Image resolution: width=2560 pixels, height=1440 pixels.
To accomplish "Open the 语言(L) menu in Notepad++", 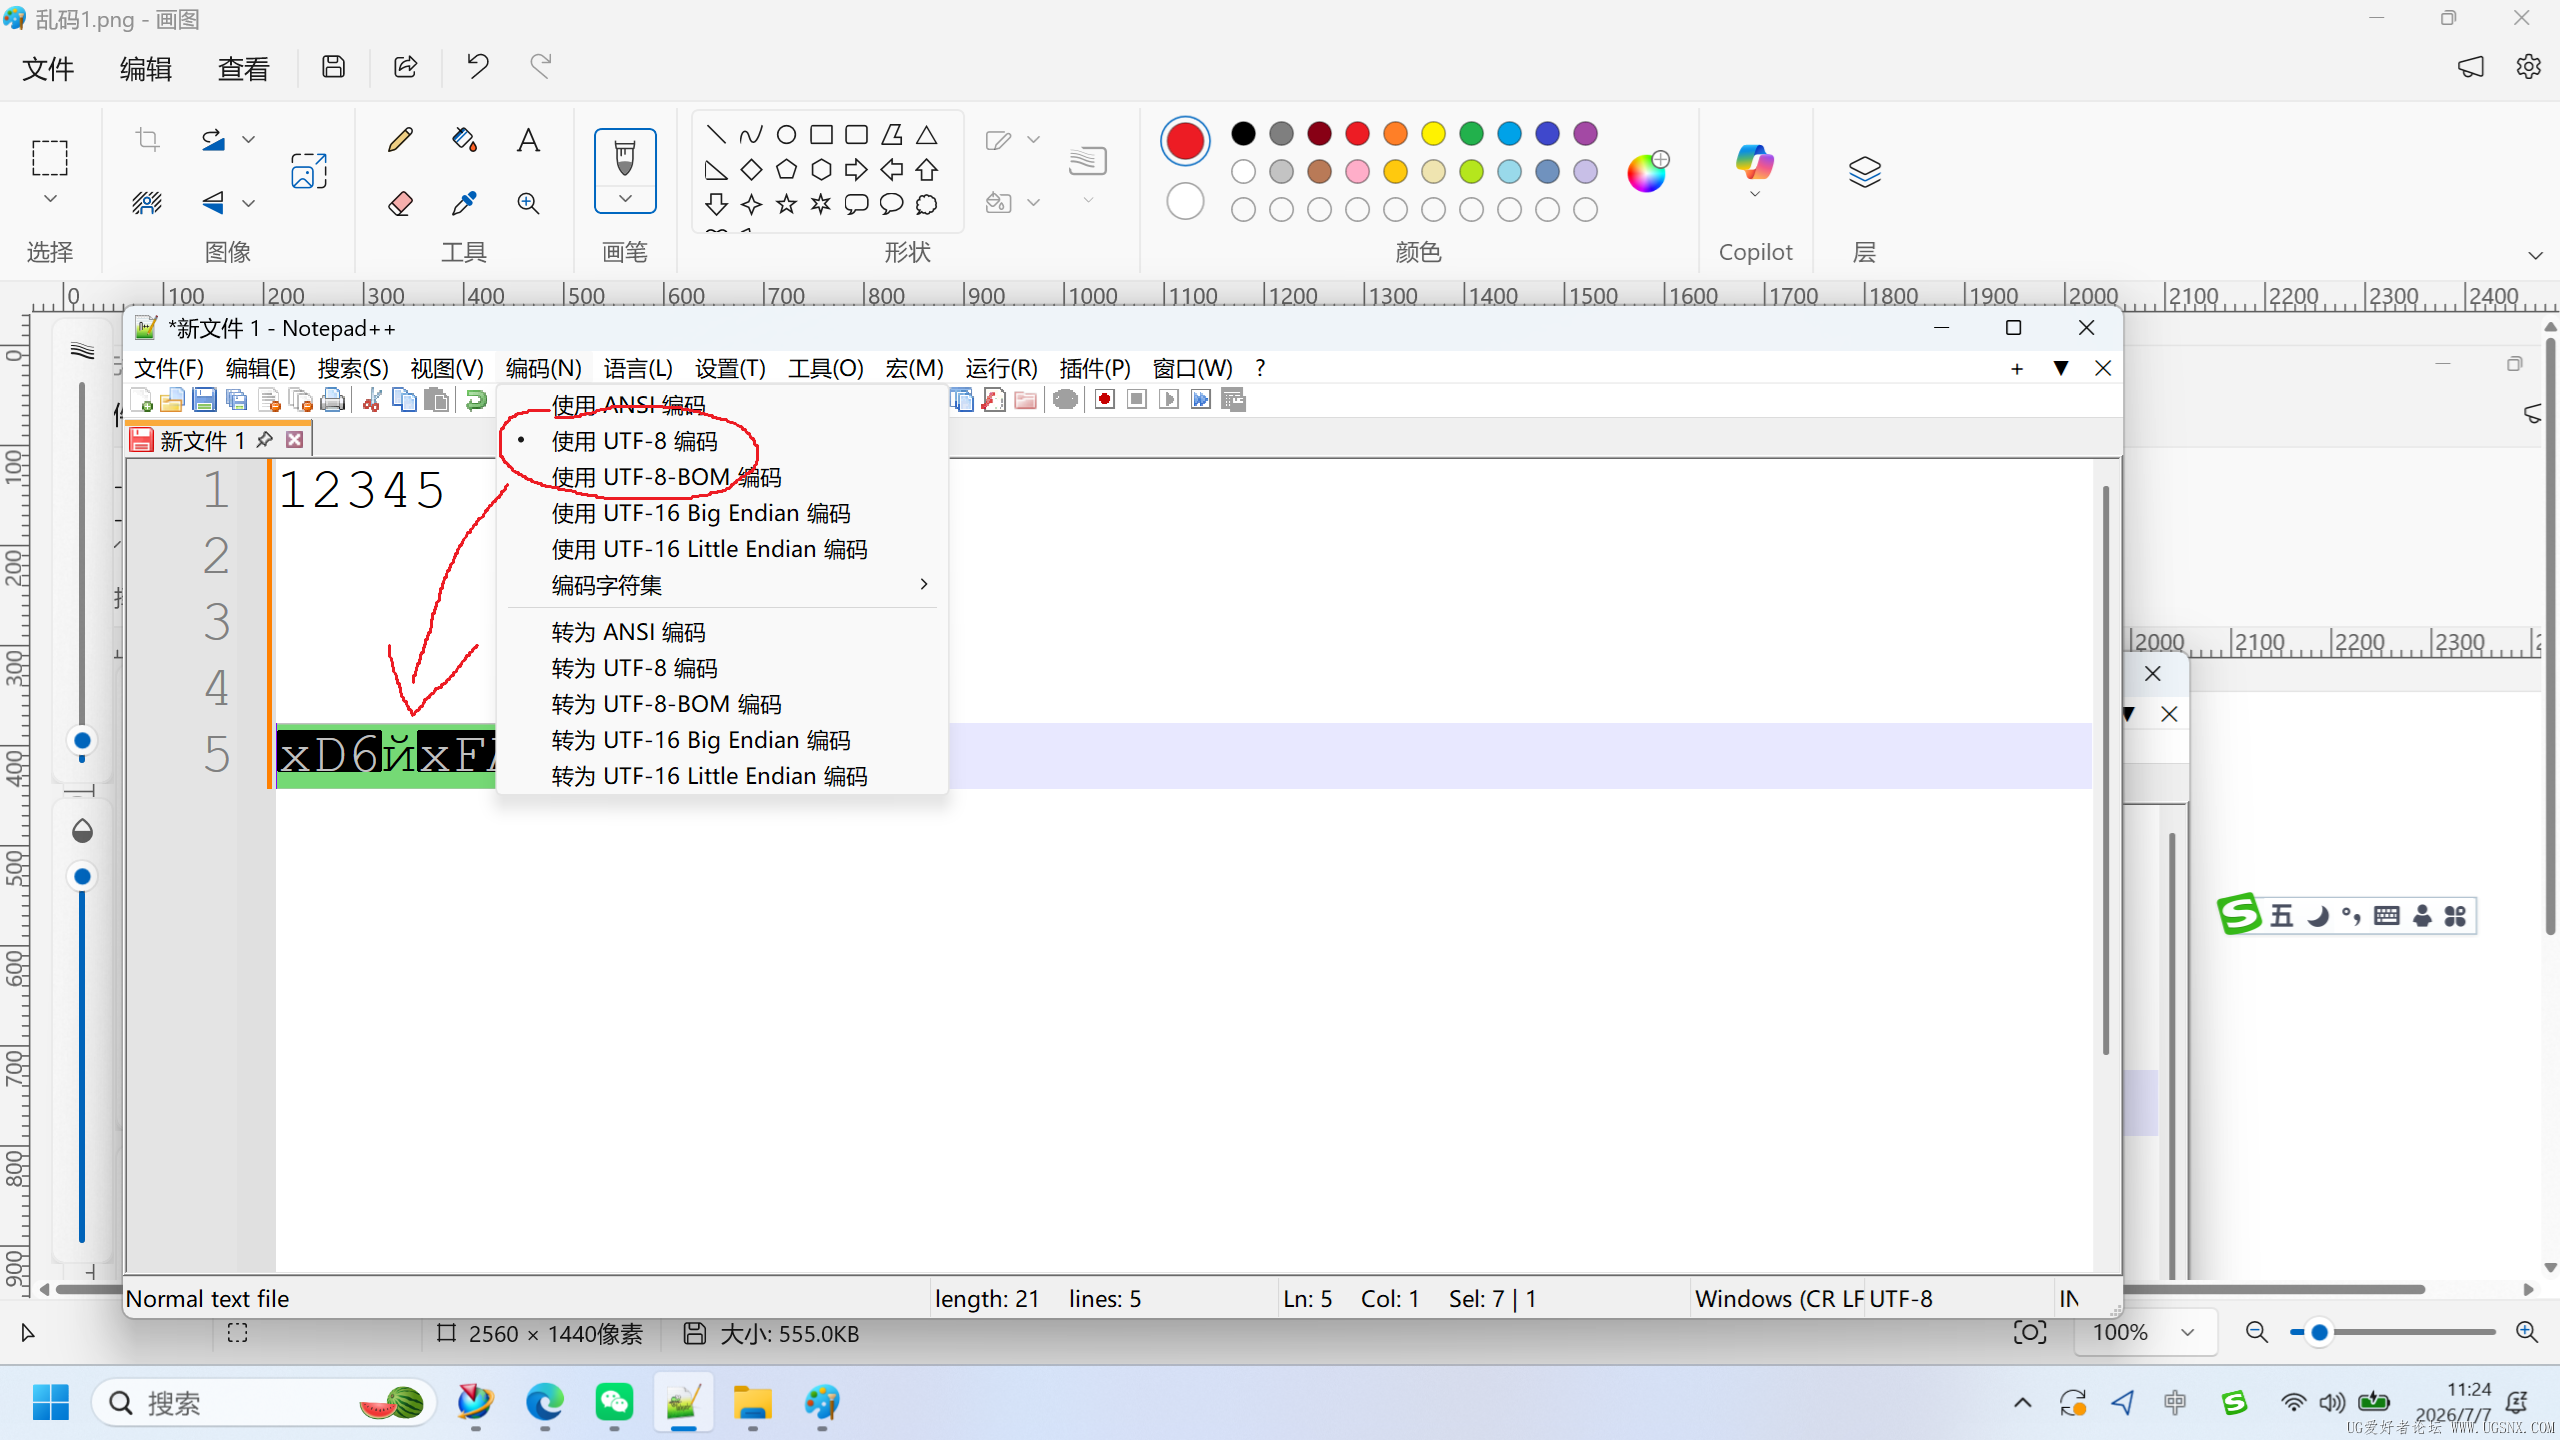I will click(638, 368).
